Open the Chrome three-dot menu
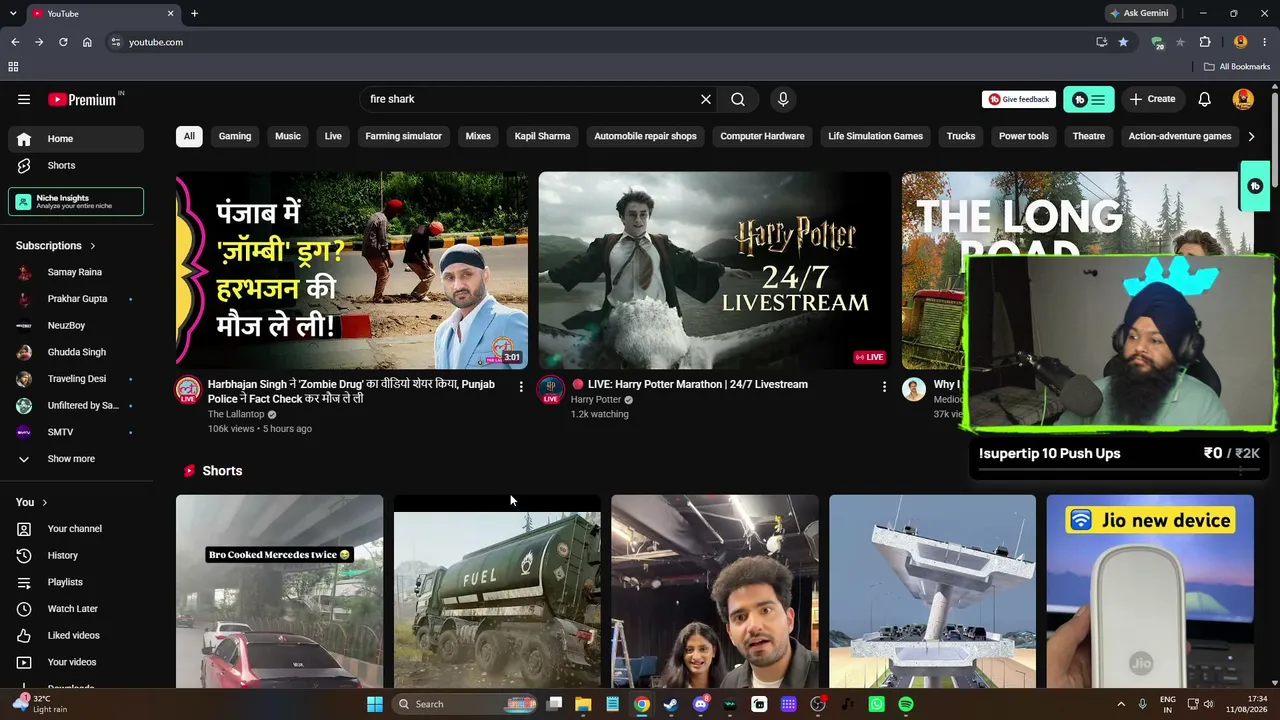 pyautogui.click(x=1265, y=42)
